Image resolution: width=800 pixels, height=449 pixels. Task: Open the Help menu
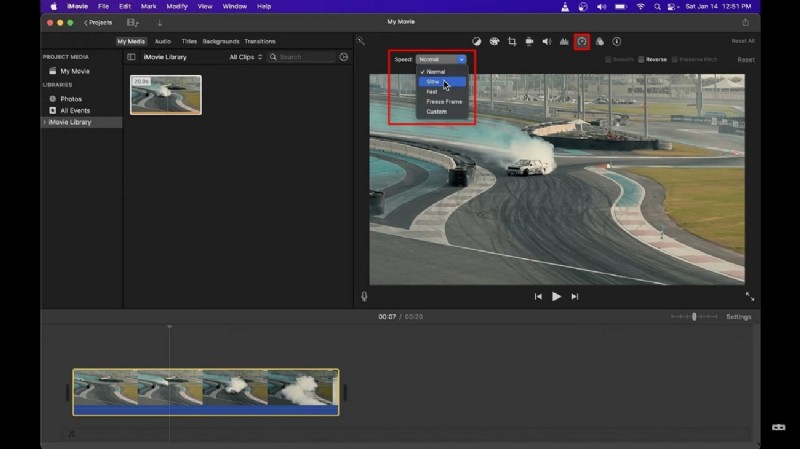coord(264,7)
